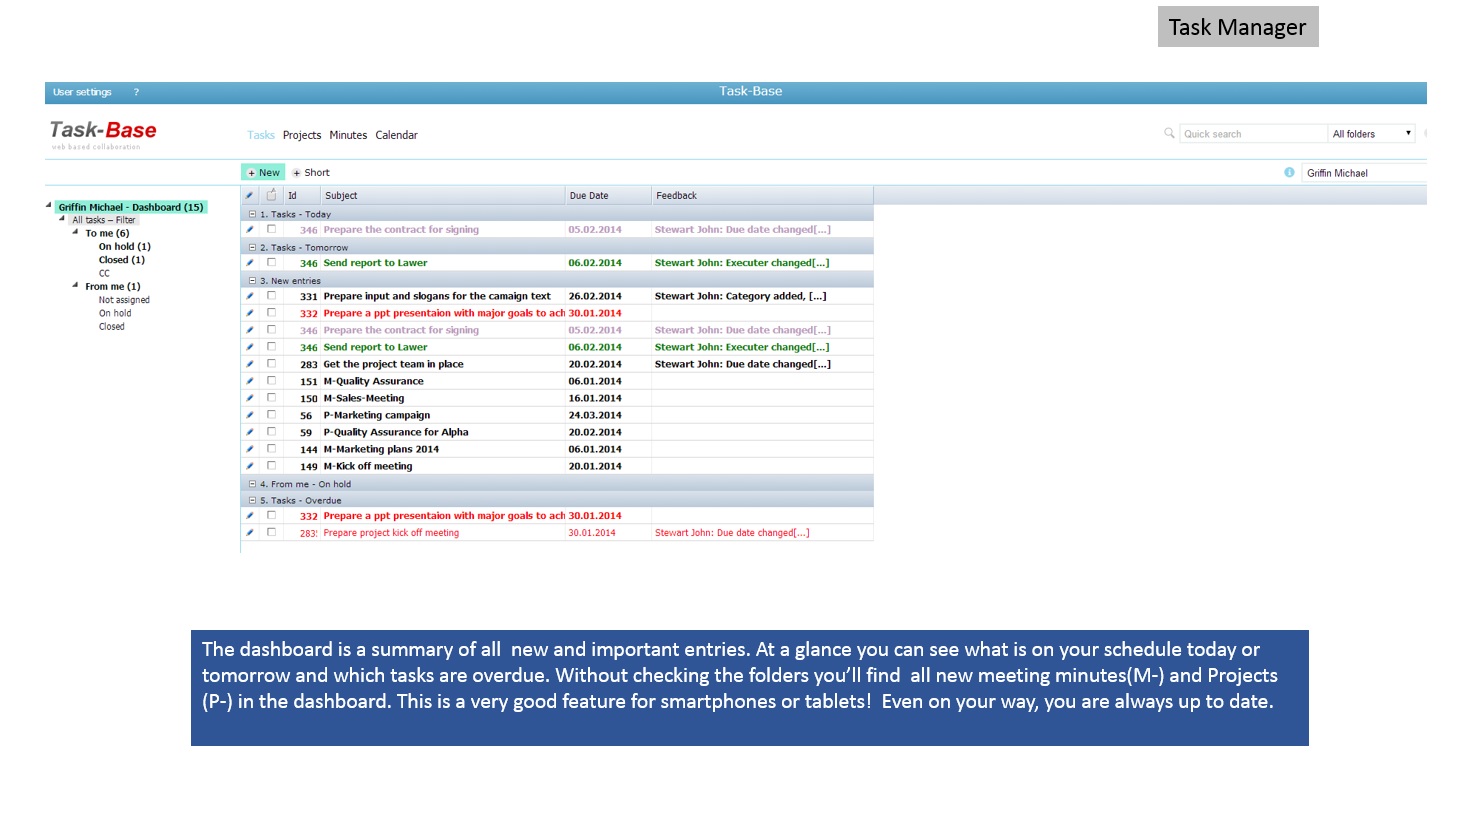Screen dimensions: 1478x830
Task: Open the Calendar menu
Action: coord(396,135)
